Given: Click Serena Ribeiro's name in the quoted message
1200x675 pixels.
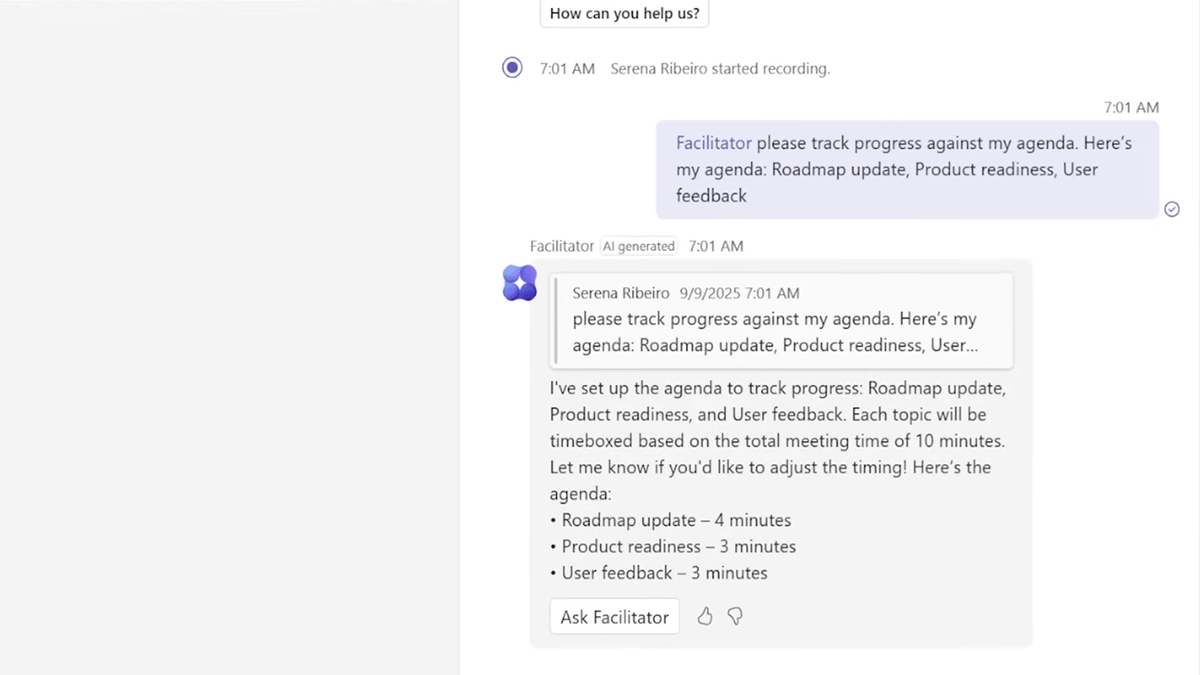Looking at the screenshot, I should tap(621, 293).
